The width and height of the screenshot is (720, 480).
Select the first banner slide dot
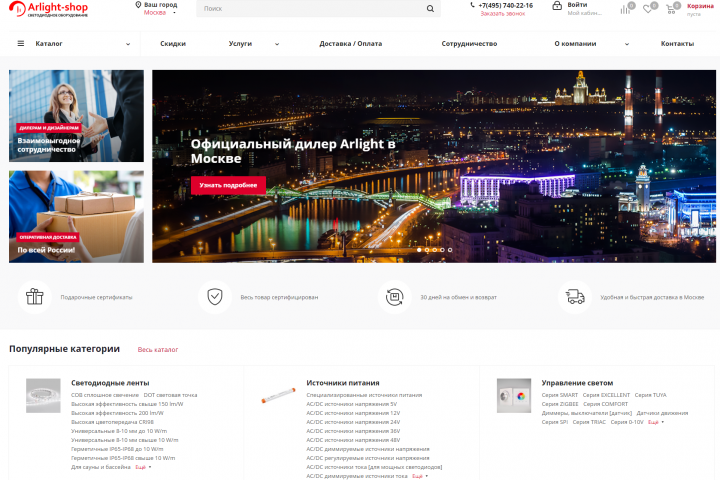click(419, 250)
